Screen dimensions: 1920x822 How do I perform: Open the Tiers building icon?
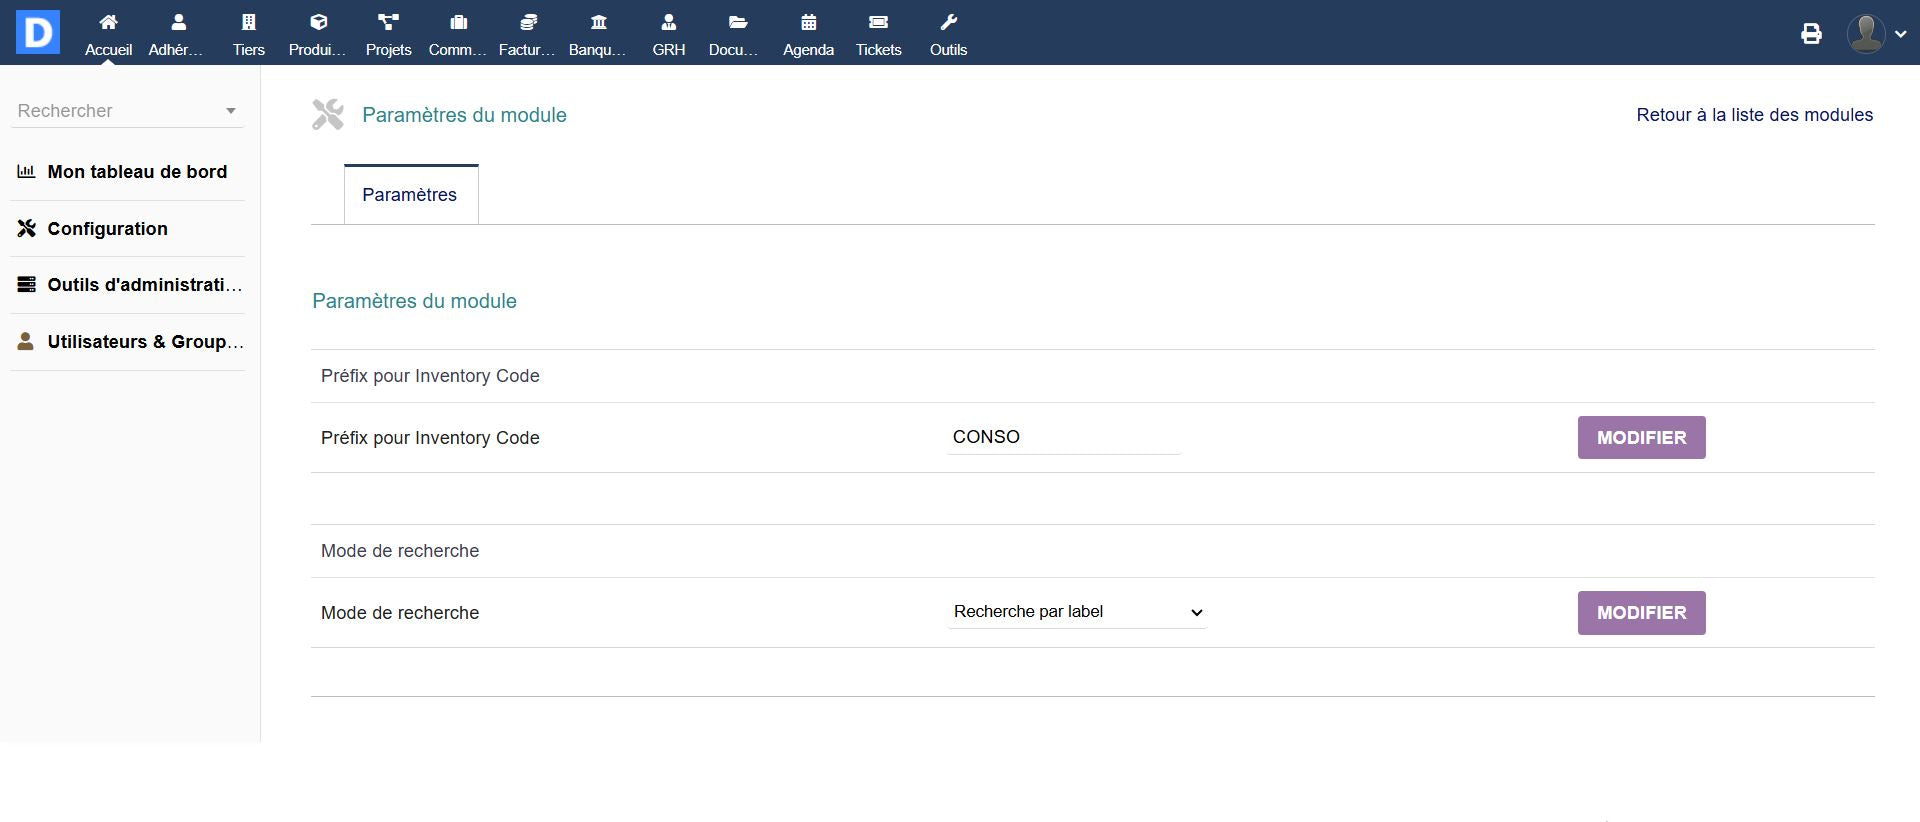[249, 23]
